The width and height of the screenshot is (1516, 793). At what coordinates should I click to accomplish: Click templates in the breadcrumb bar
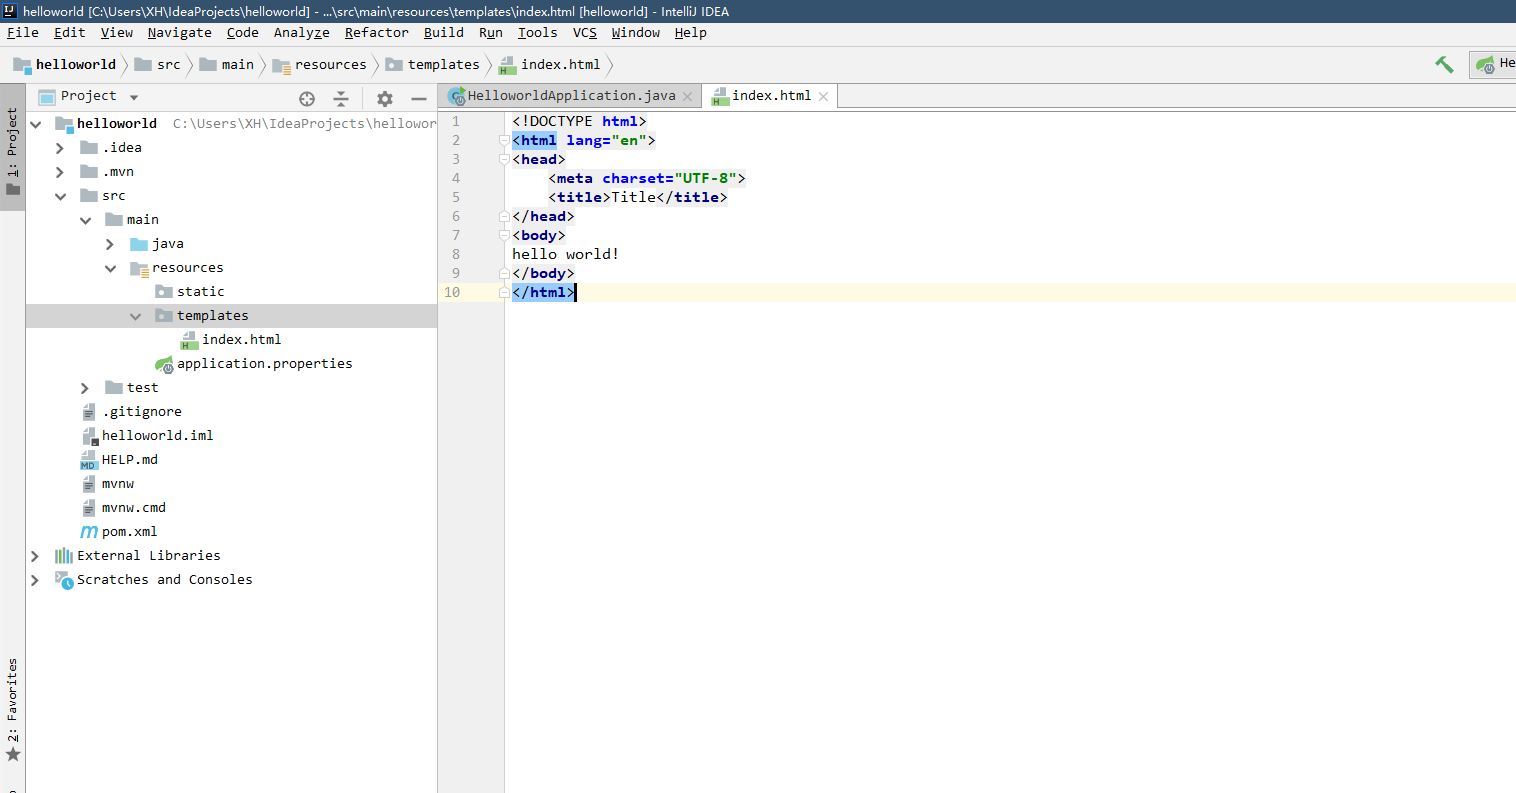click(x=443, y=65)
